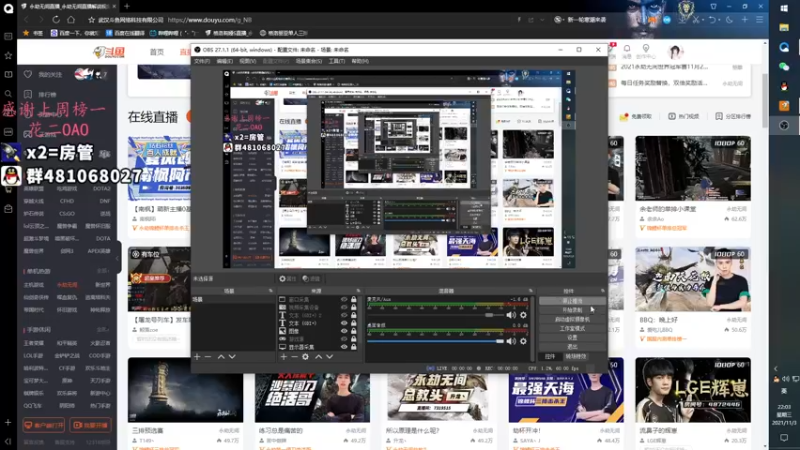Click the Stop Streaming button in OBS
The width and height of the screenshot is (800, 450).
pos(572,301)
